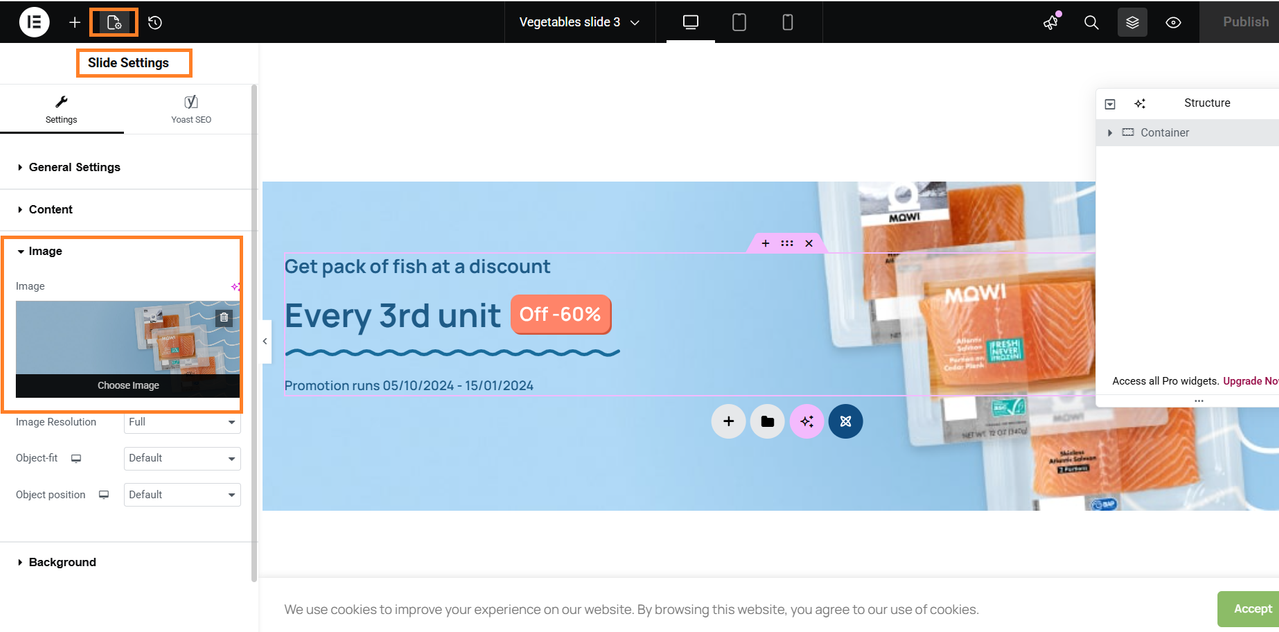Click container handle add plus icon

click(766, 243)
